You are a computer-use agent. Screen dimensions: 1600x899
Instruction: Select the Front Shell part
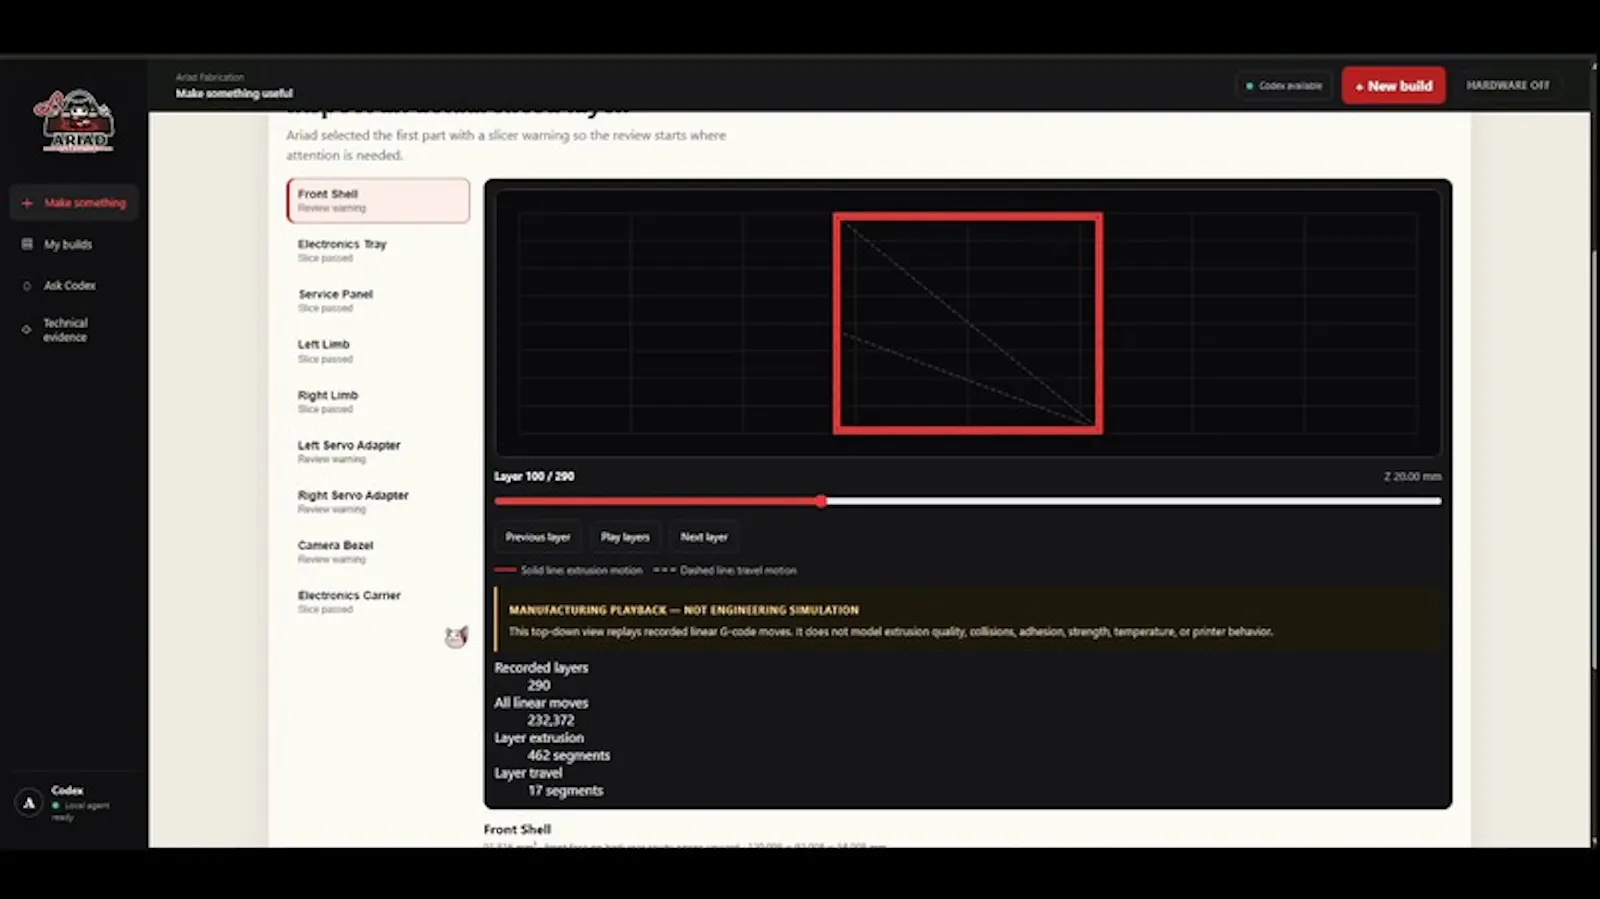click(378, 200)
